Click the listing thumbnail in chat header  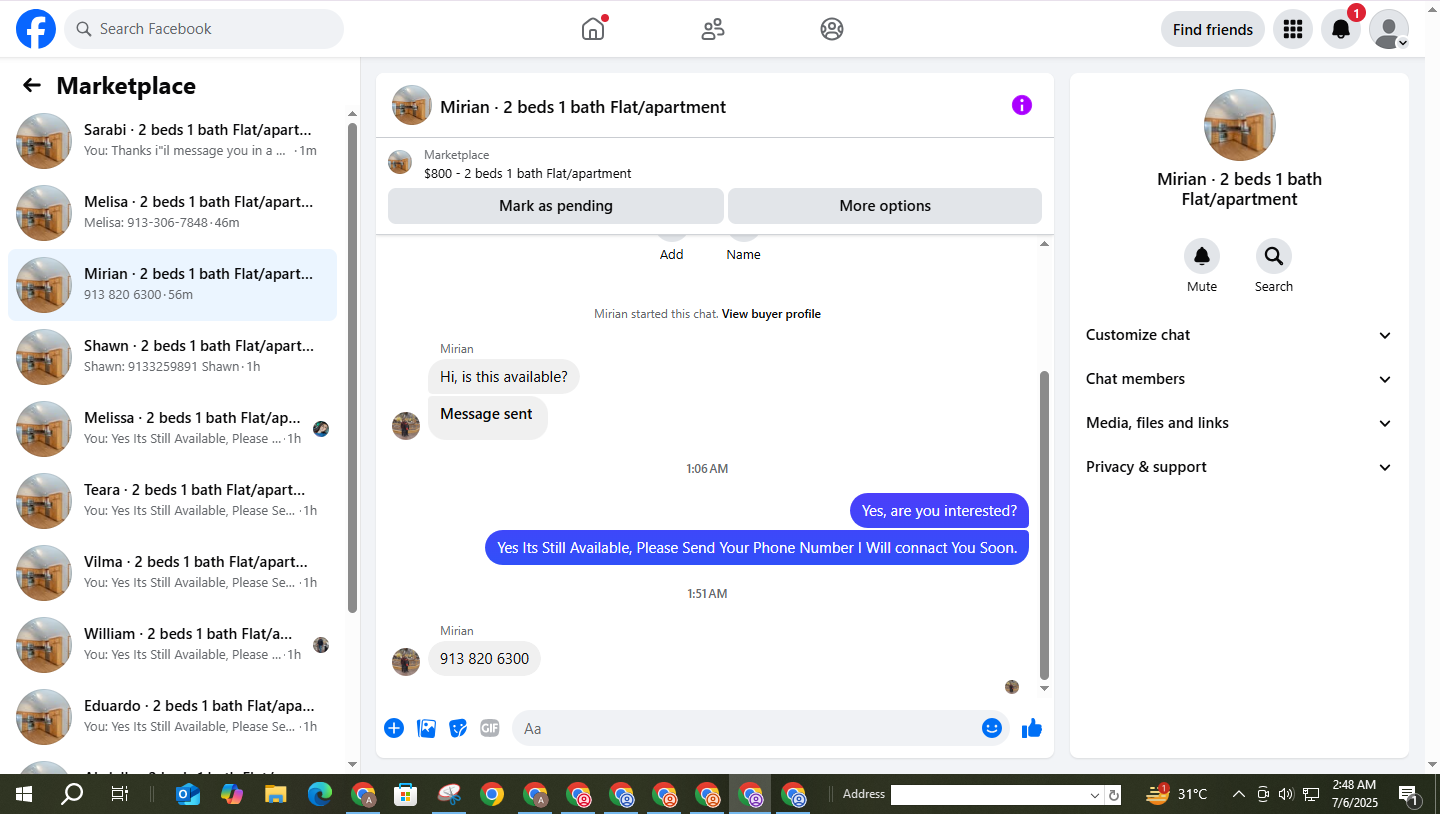click(x=412, y=105)
